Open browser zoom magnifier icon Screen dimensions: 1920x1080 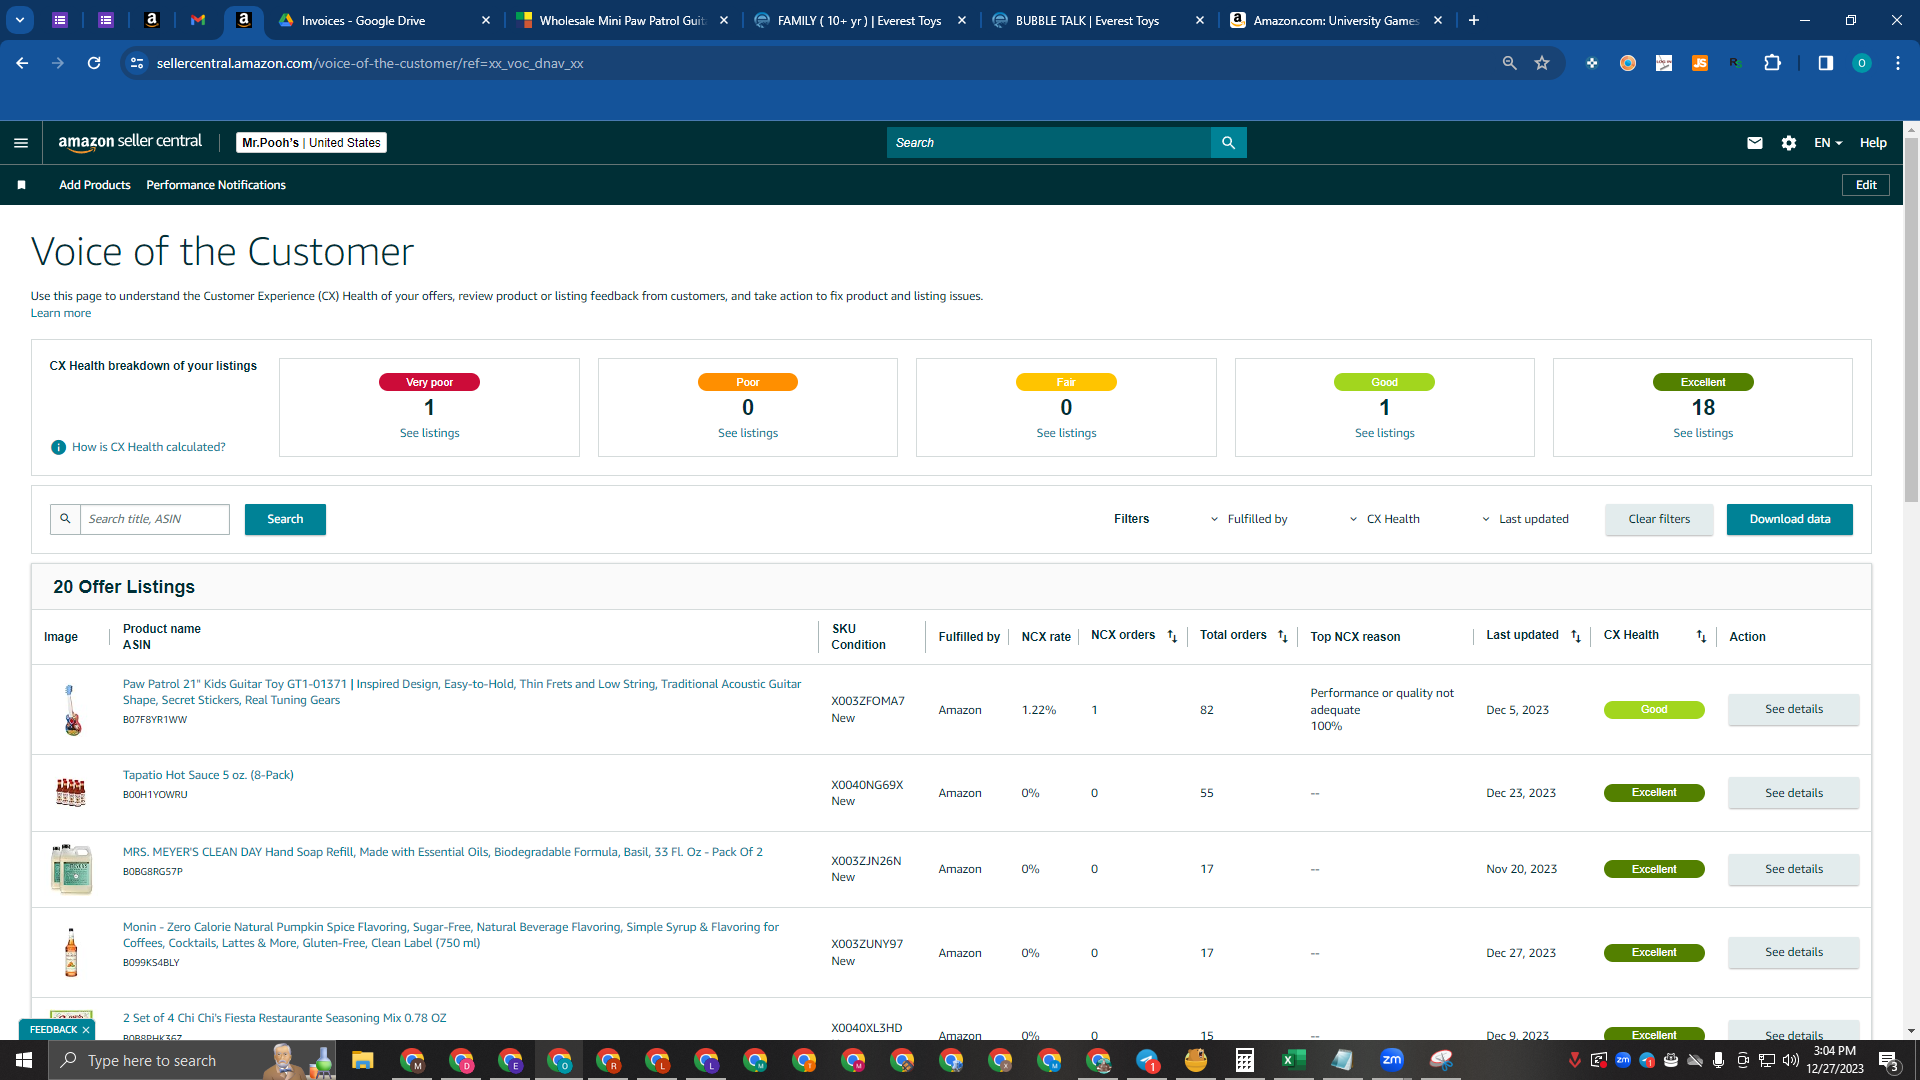[x=1509, y=63]
